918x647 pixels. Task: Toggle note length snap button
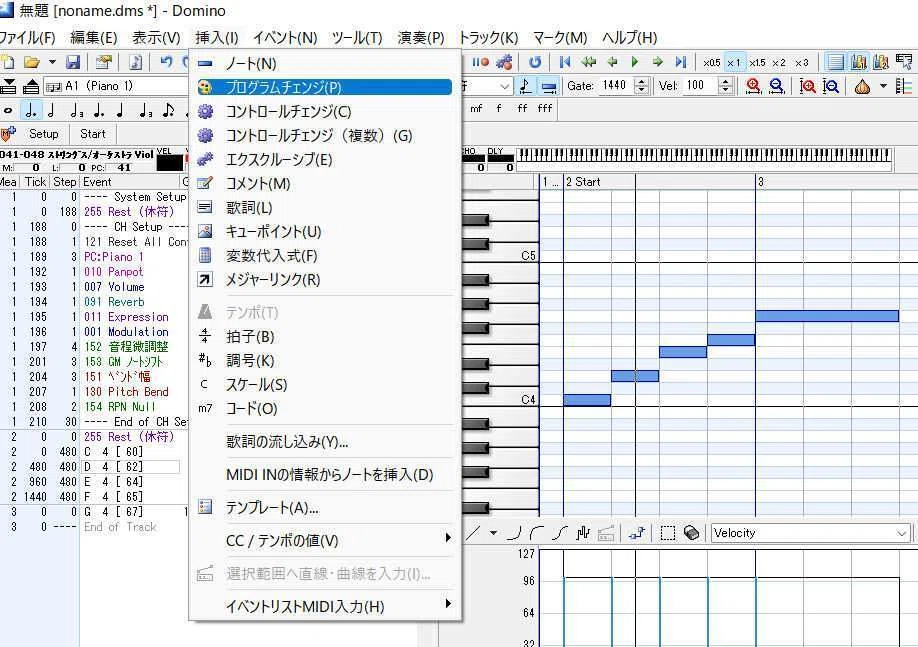pos(525,87)
